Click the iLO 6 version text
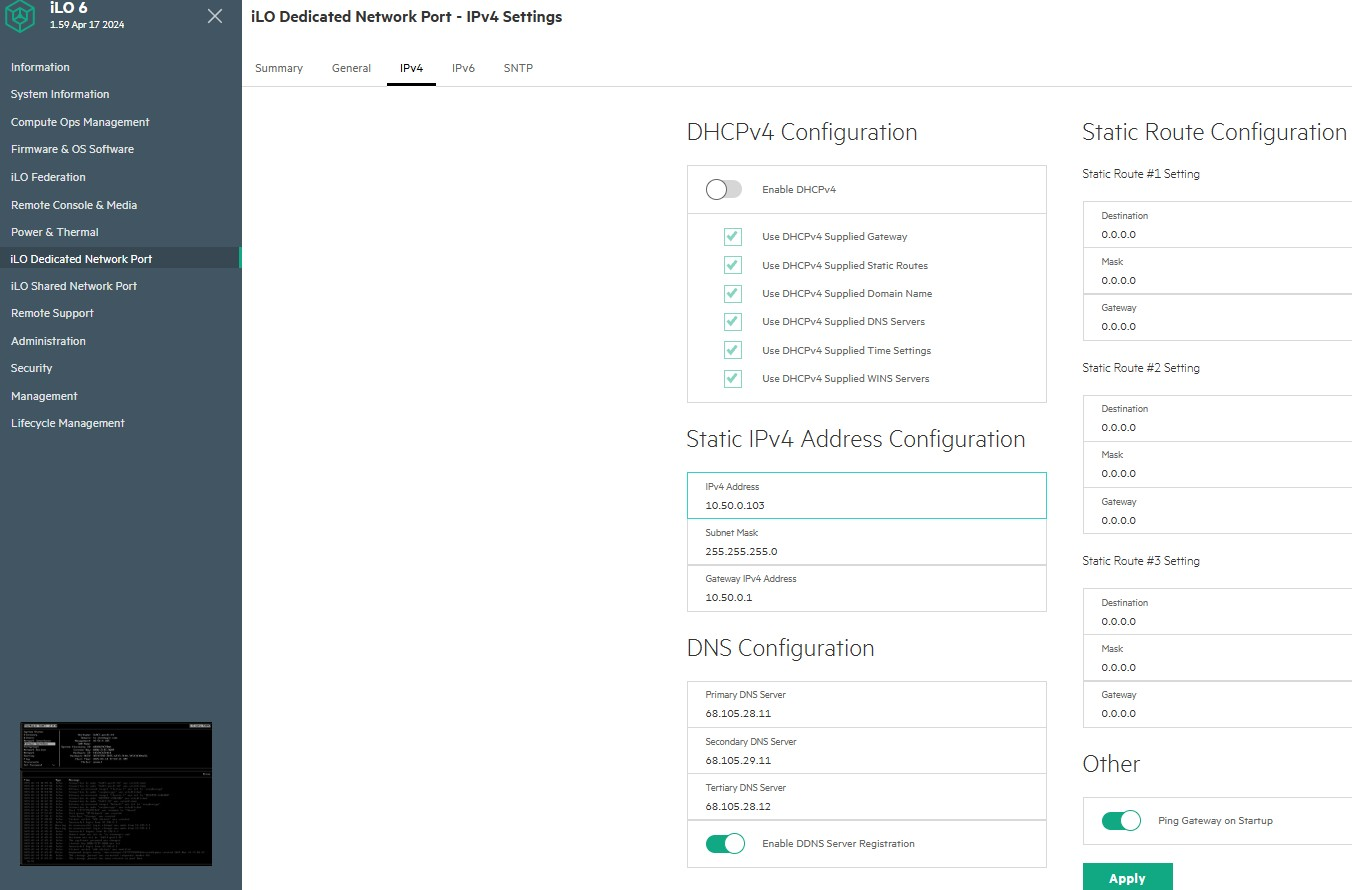Viewport: 1352px width, 890px height. tap(87, 24)
